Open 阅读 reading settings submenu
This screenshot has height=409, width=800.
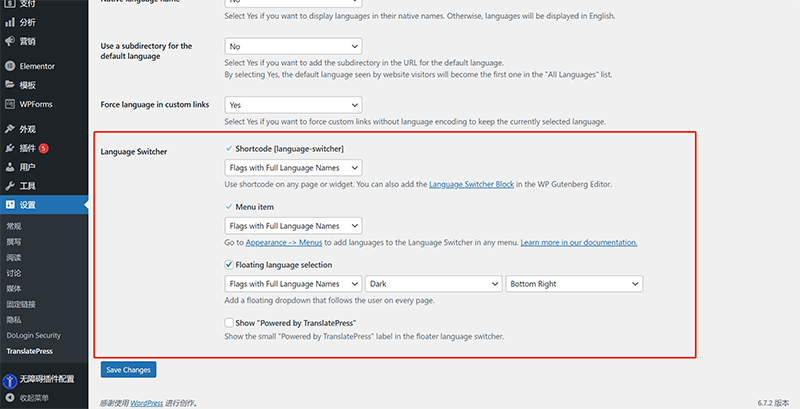[x=14, y=258]
